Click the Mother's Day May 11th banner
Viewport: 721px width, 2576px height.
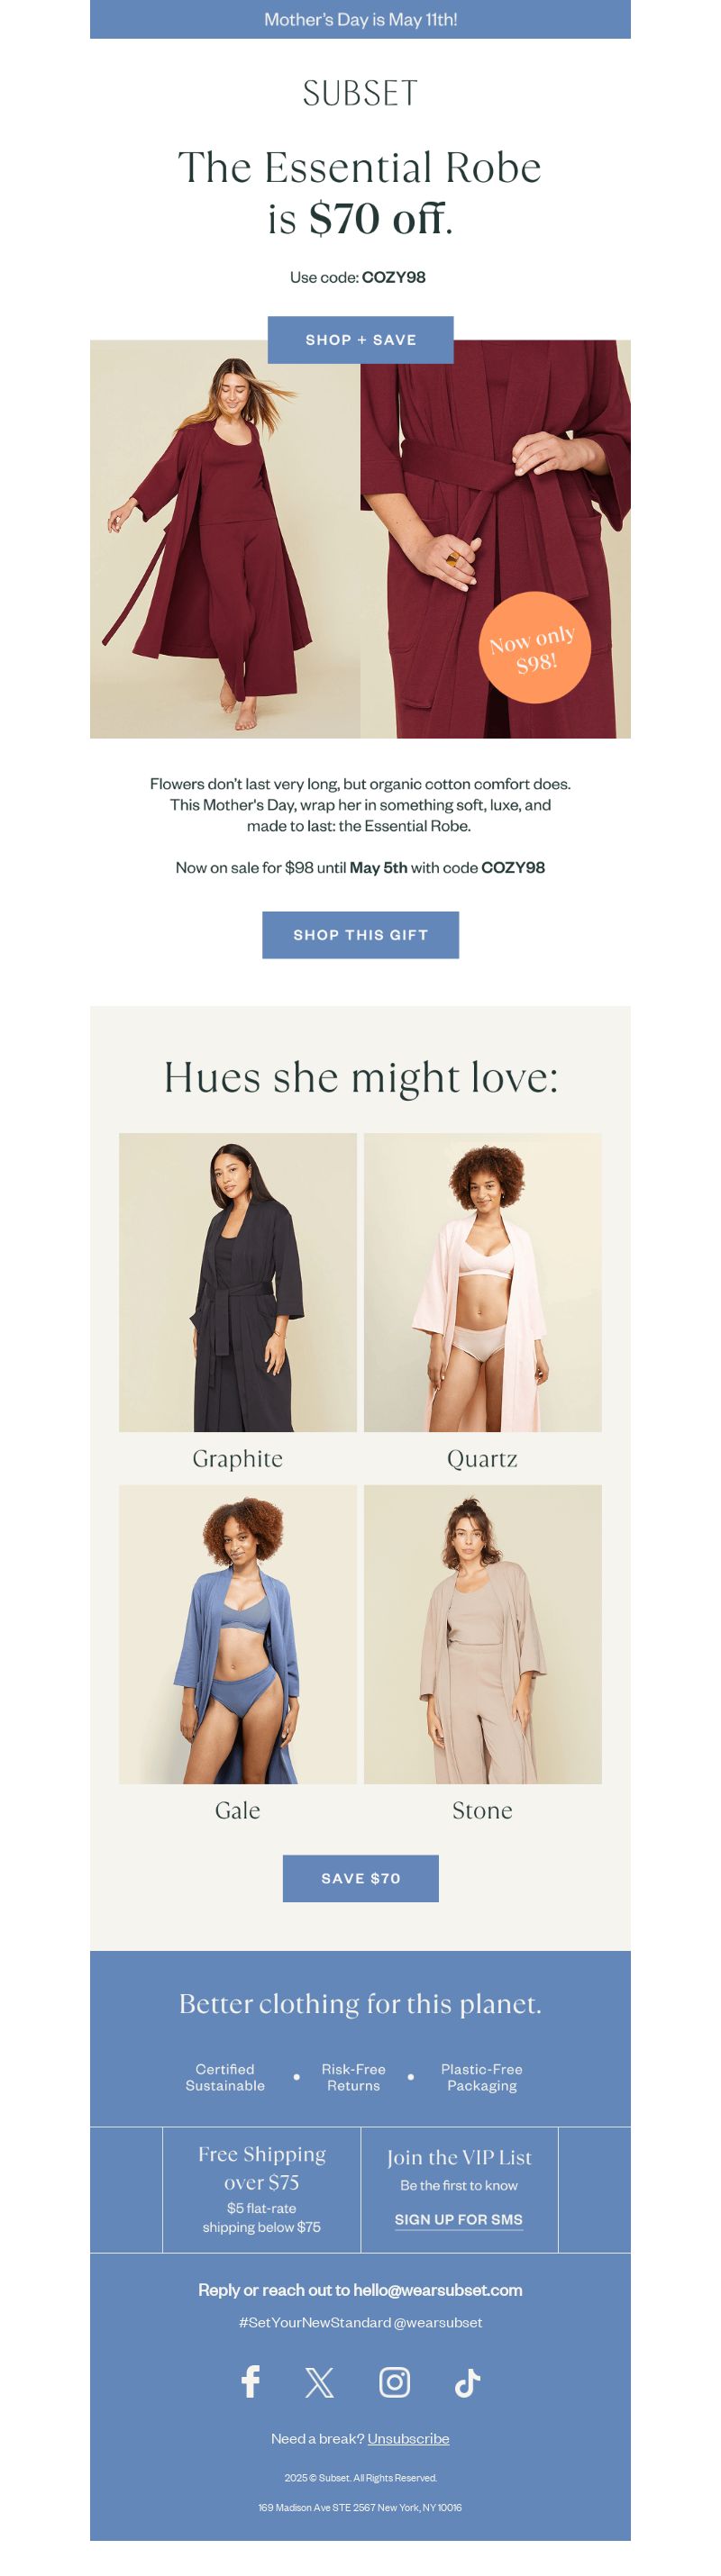pyautogui.click(x=360, y=19)
